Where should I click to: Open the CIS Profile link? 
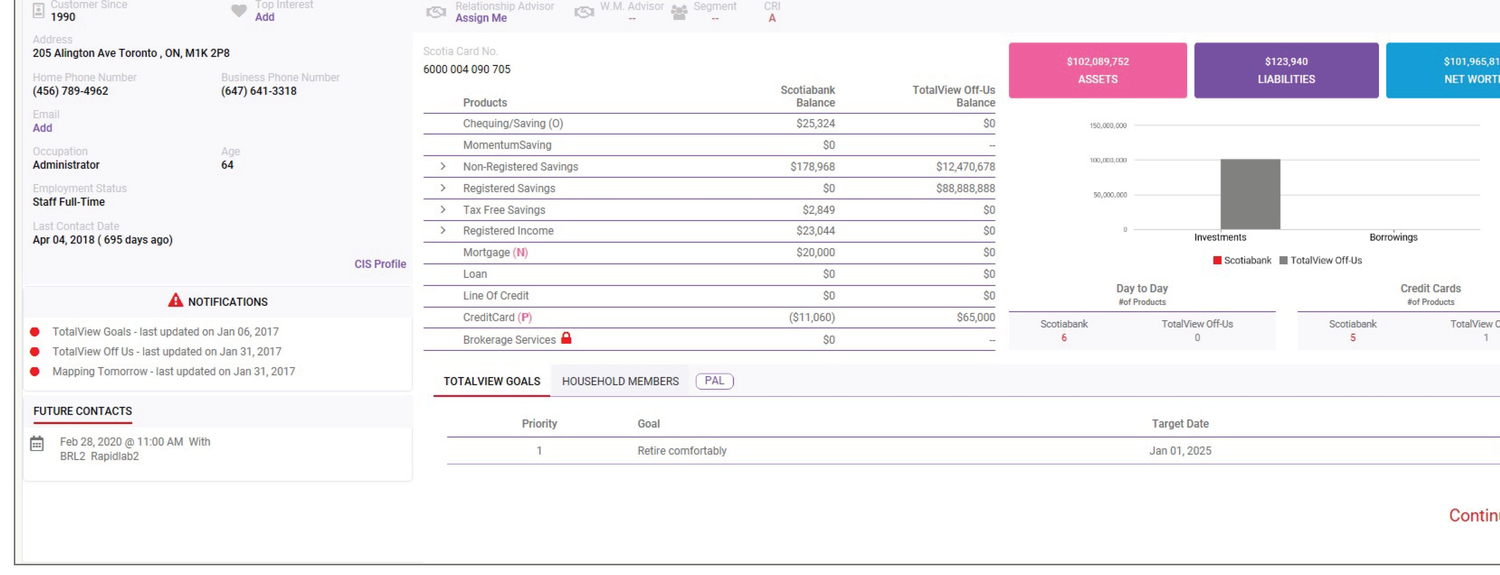click(x=380, y=264)
